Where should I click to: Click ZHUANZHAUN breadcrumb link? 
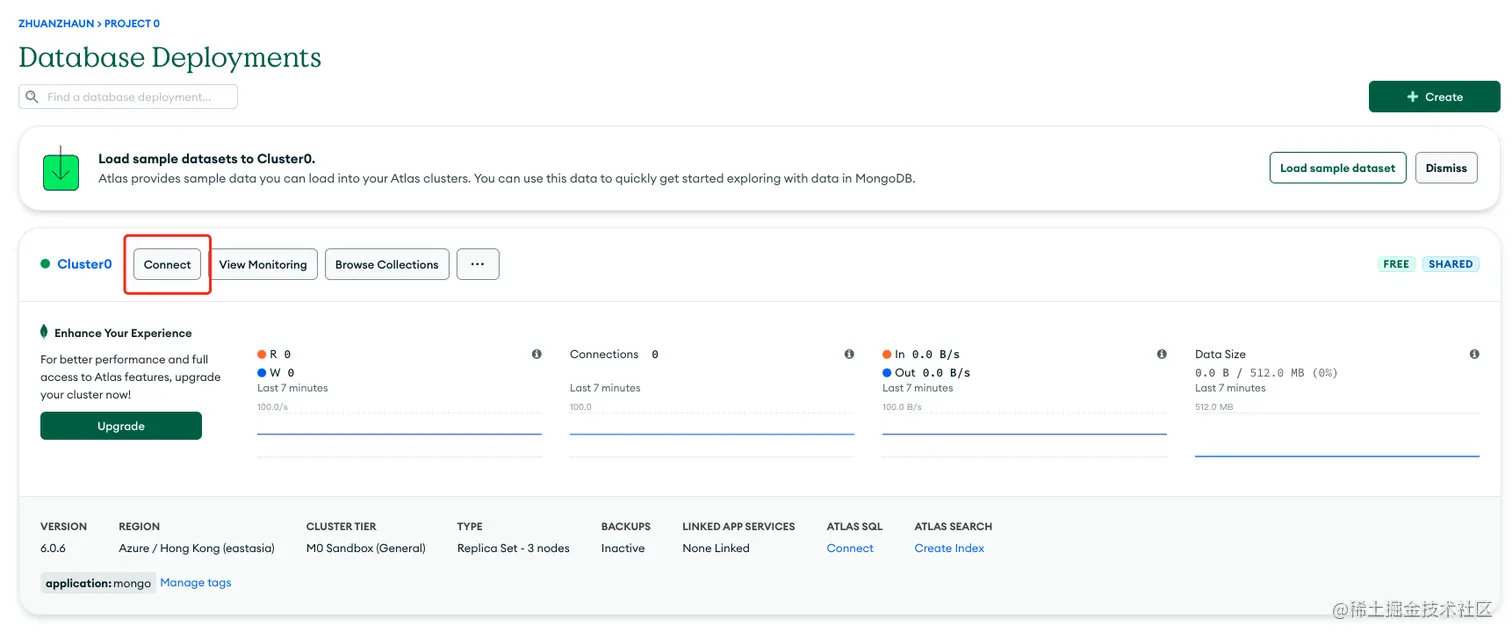coord(56,23)
